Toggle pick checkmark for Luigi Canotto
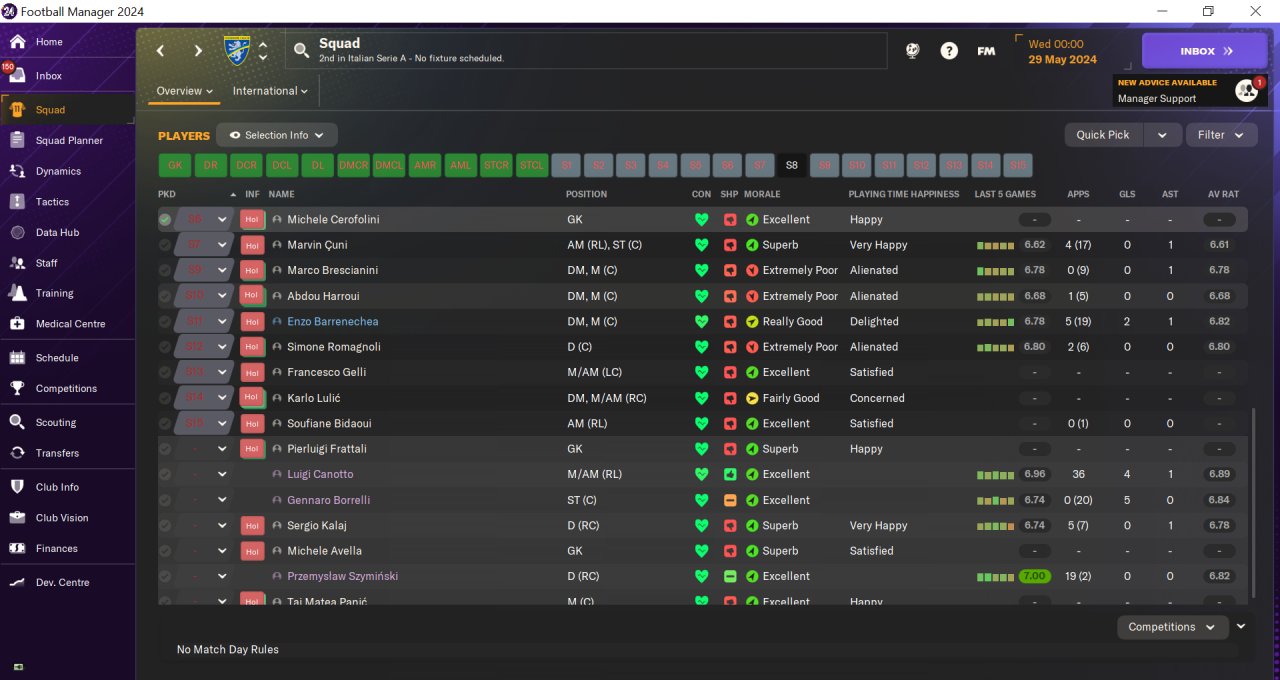 165,475
